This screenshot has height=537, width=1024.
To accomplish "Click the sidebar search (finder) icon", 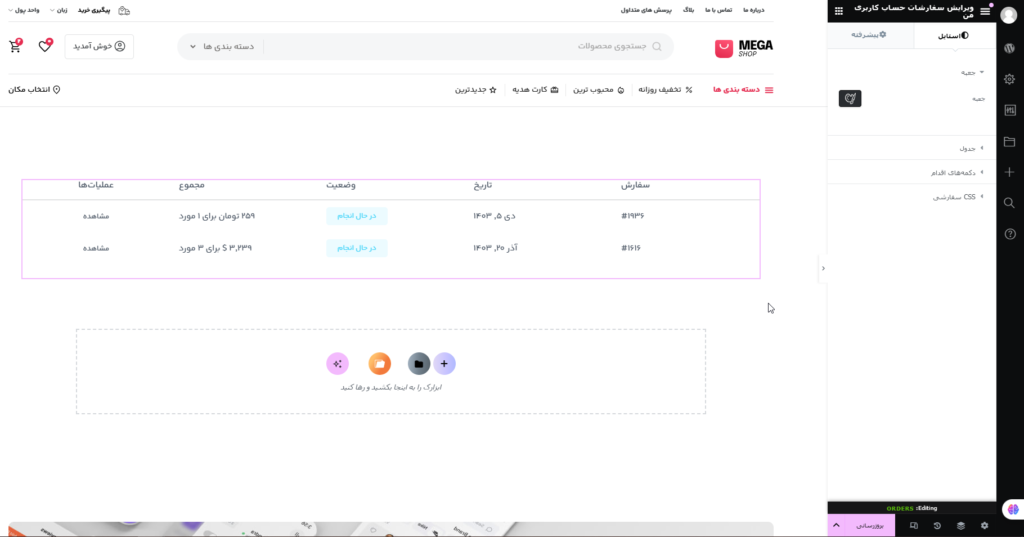I will coord(1010,203).
